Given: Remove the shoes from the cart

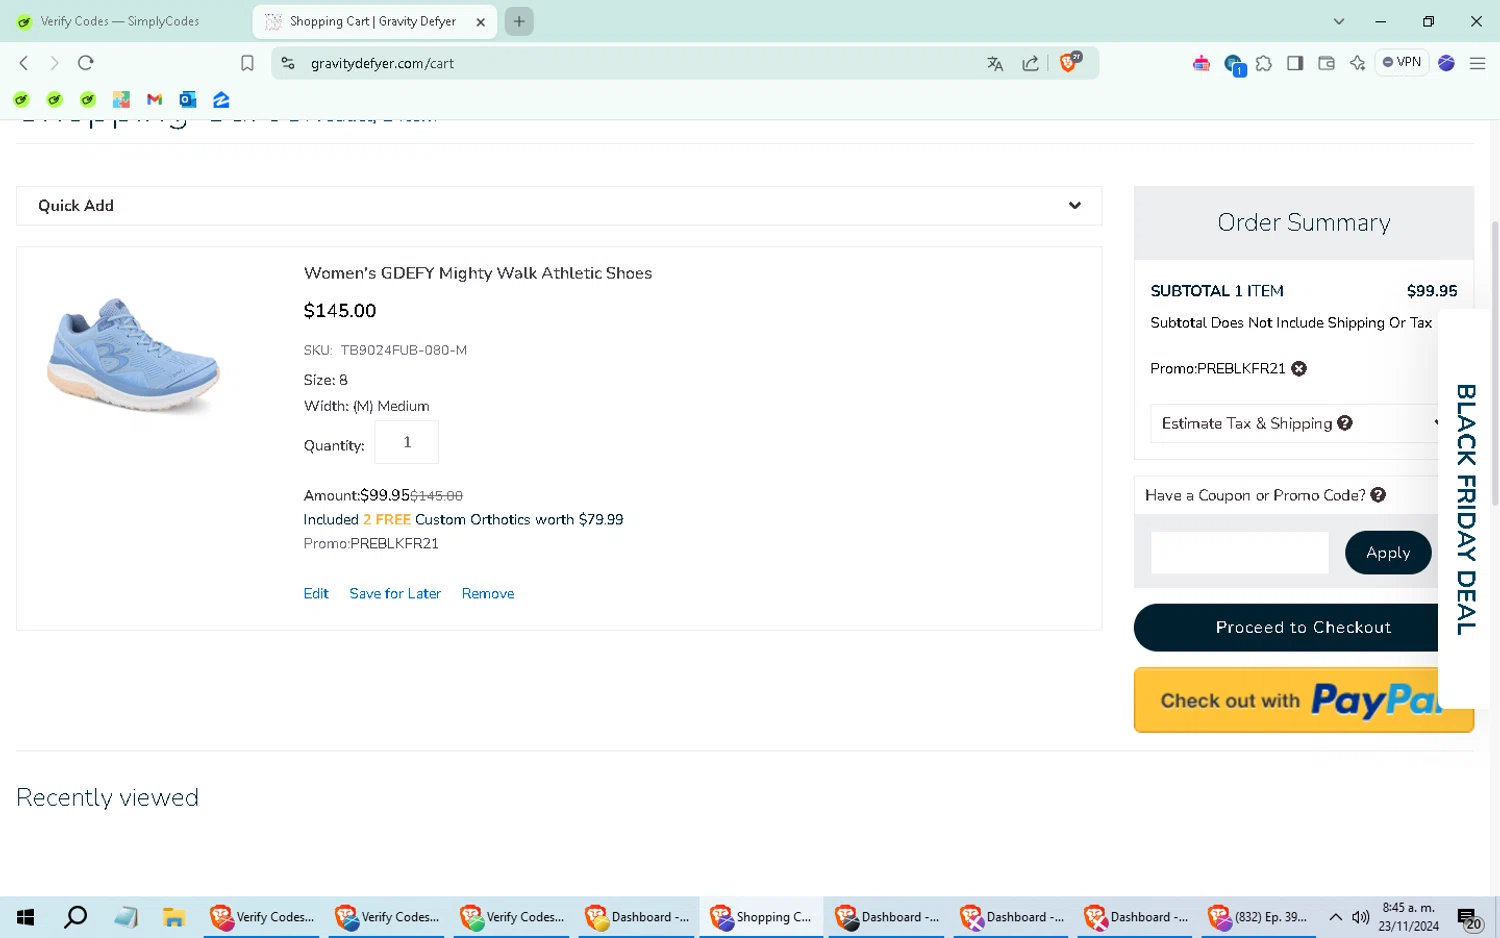Looking at the screenshot, I should pyautogui.click(x=488, y=593).
